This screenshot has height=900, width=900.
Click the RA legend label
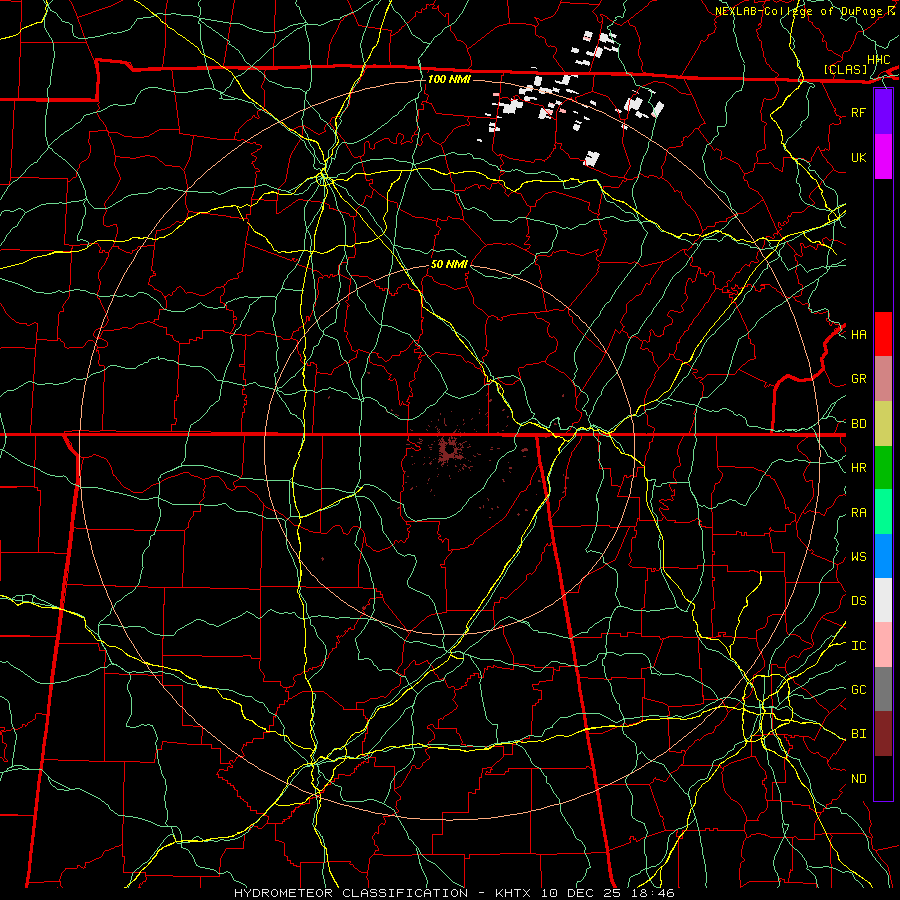pyautogui.click(x=858, y=513)
